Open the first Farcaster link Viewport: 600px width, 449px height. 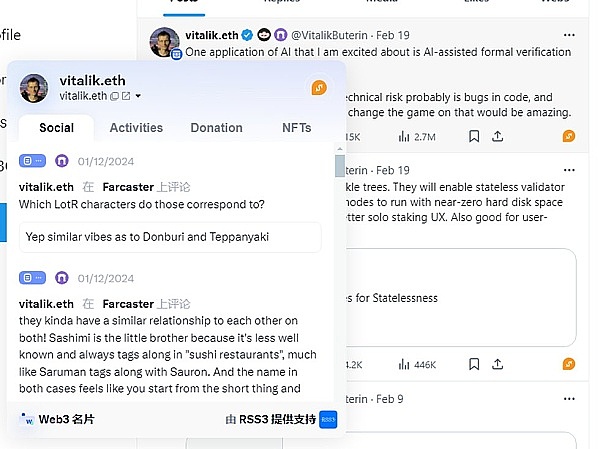(x=127, y=187)
